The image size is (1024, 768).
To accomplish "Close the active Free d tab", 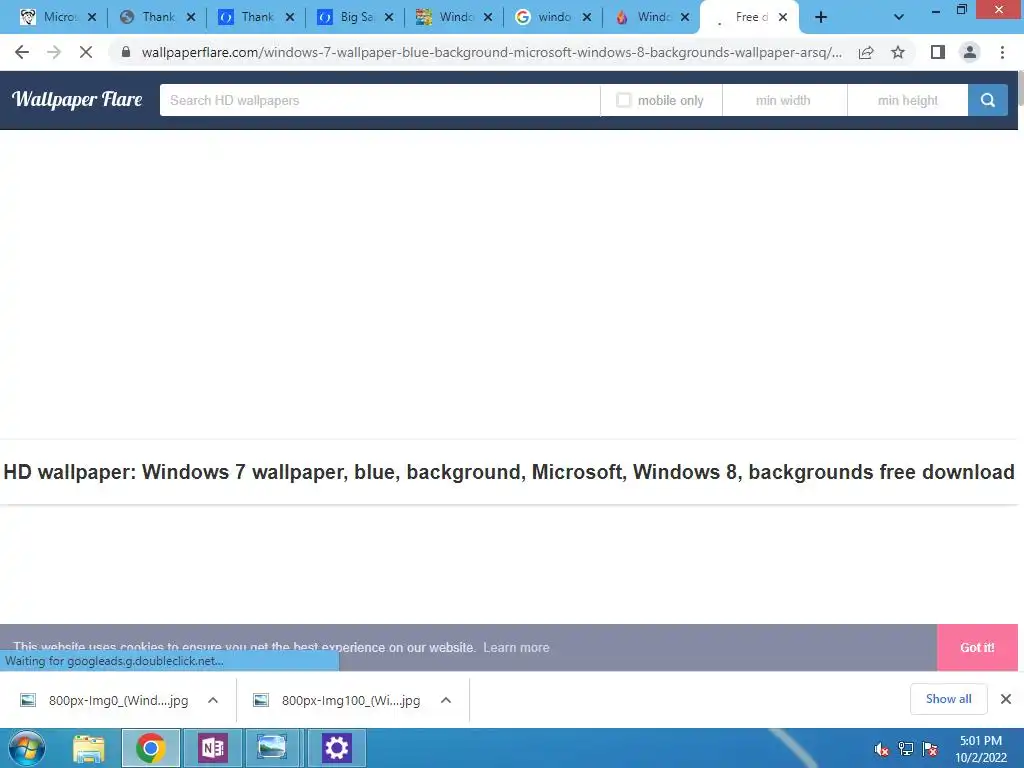I will coord(783,18).
